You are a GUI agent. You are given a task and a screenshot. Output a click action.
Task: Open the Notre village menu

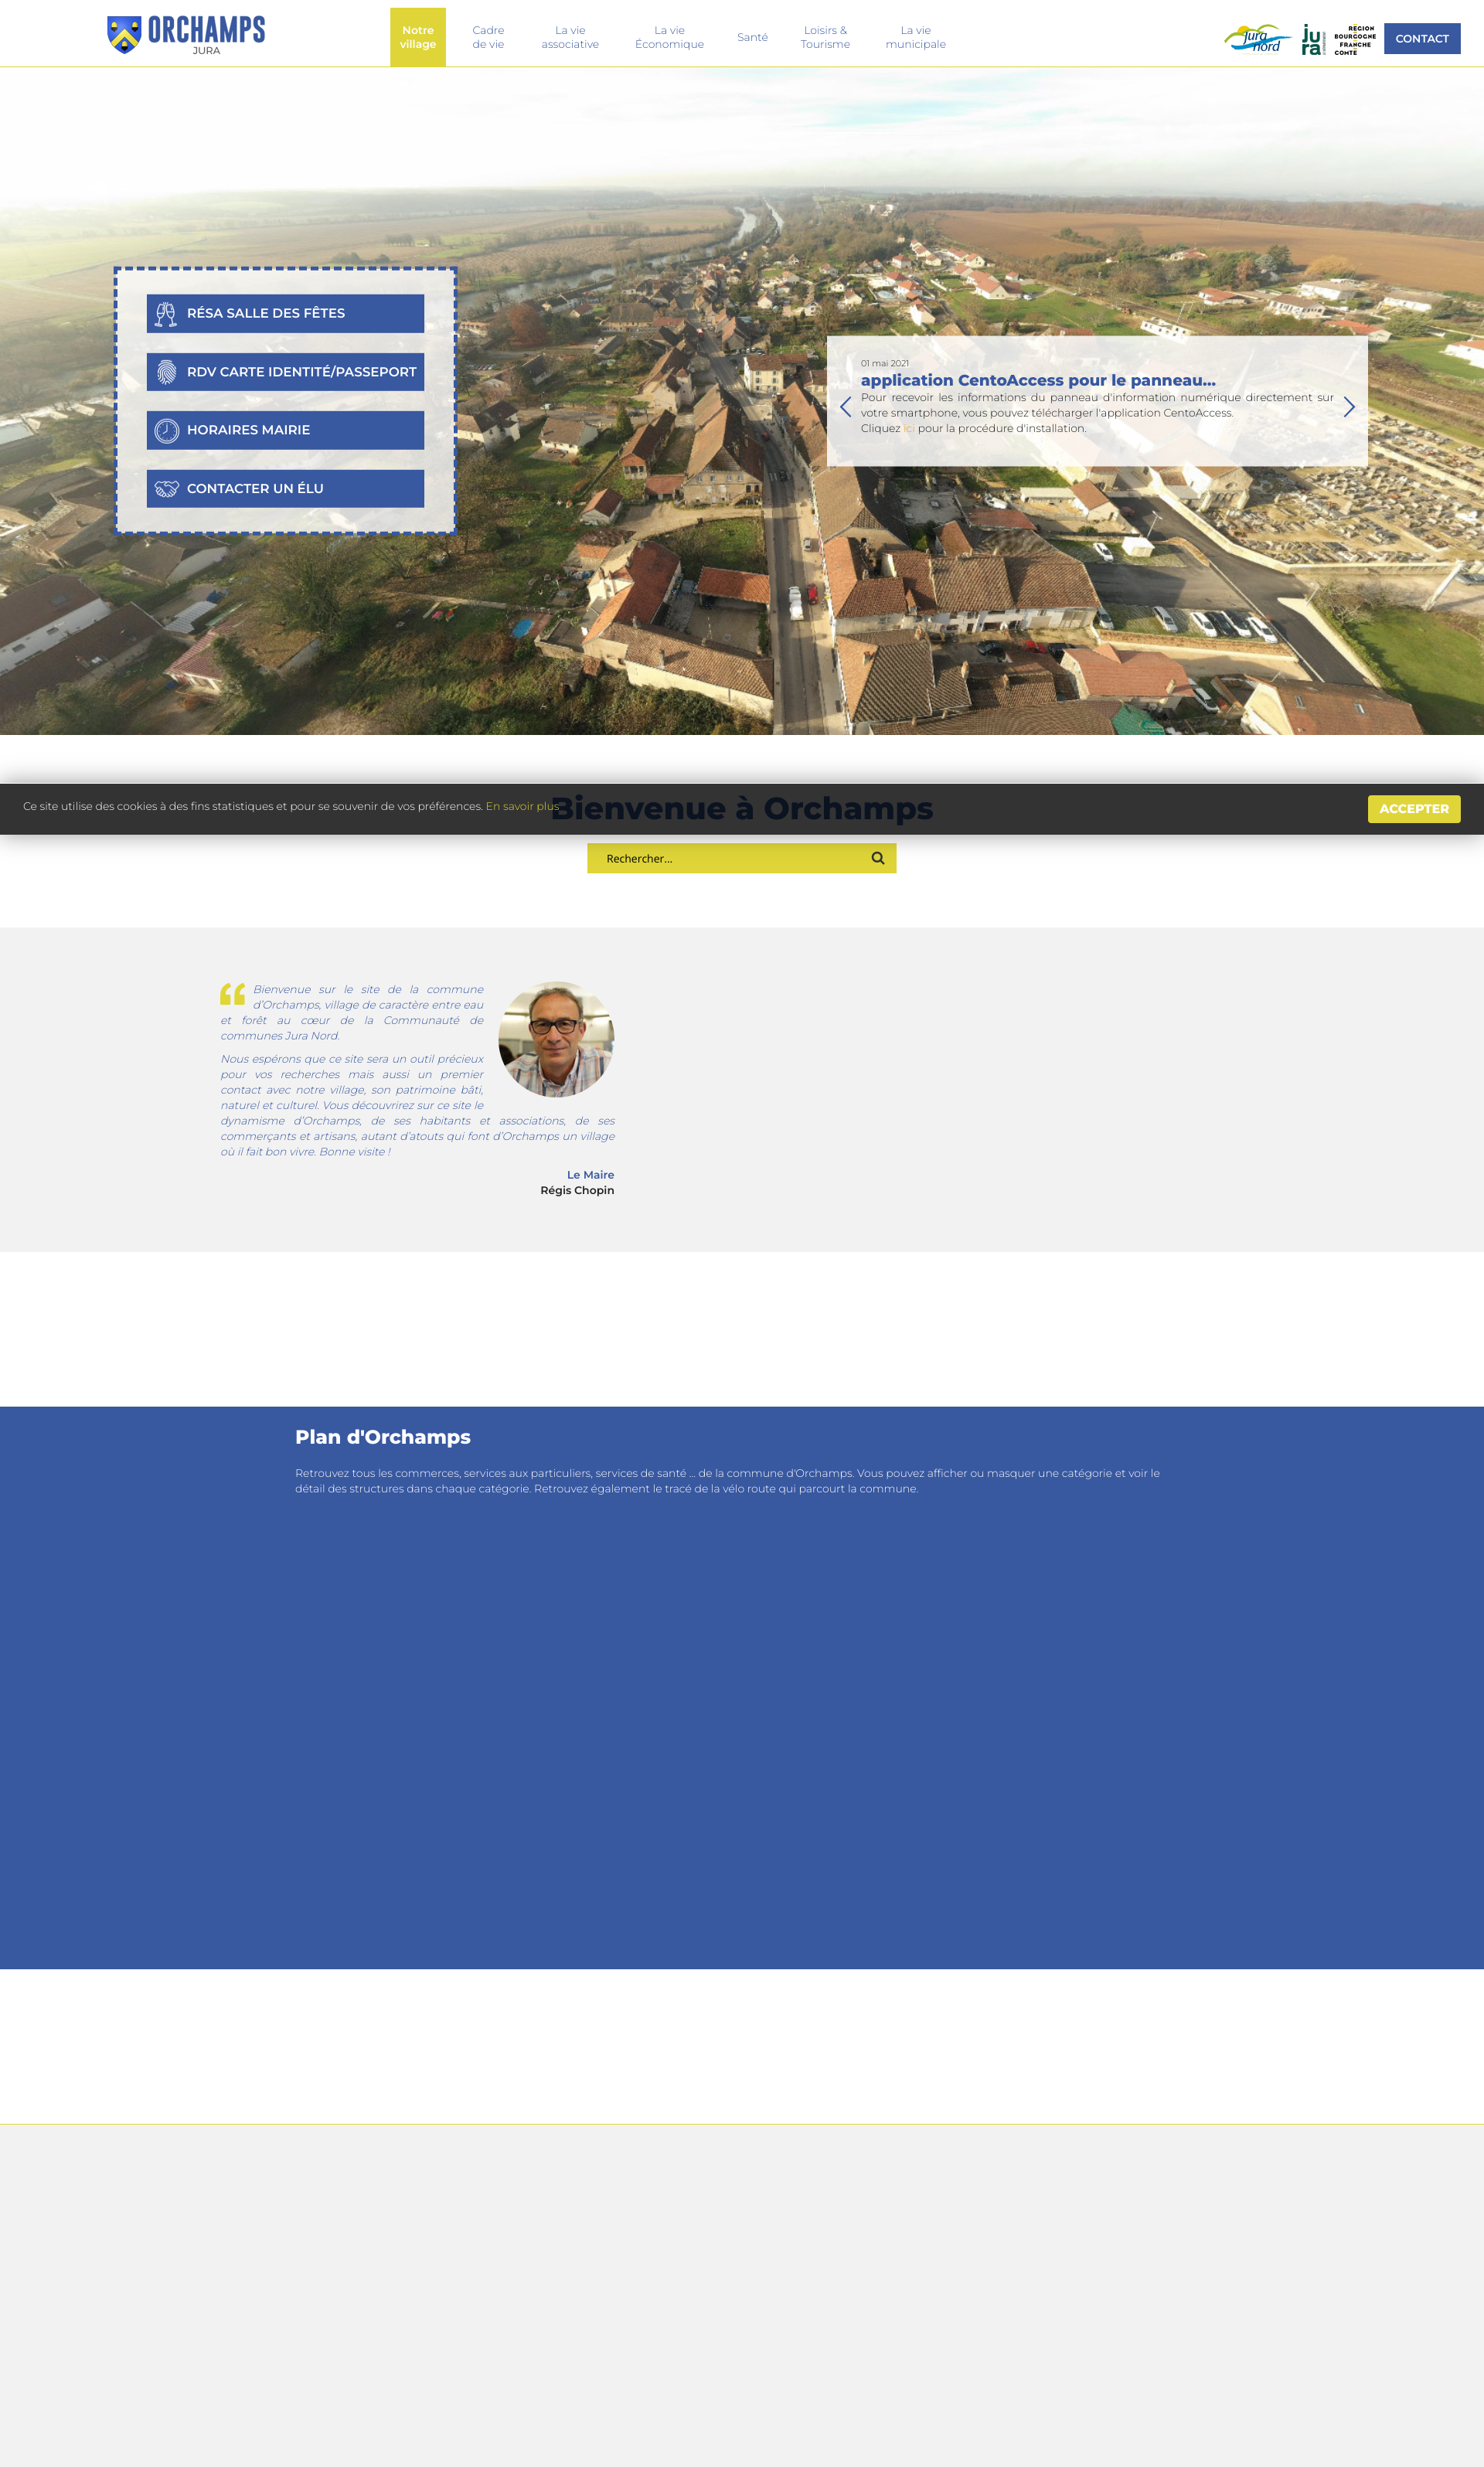coord(418,37)
